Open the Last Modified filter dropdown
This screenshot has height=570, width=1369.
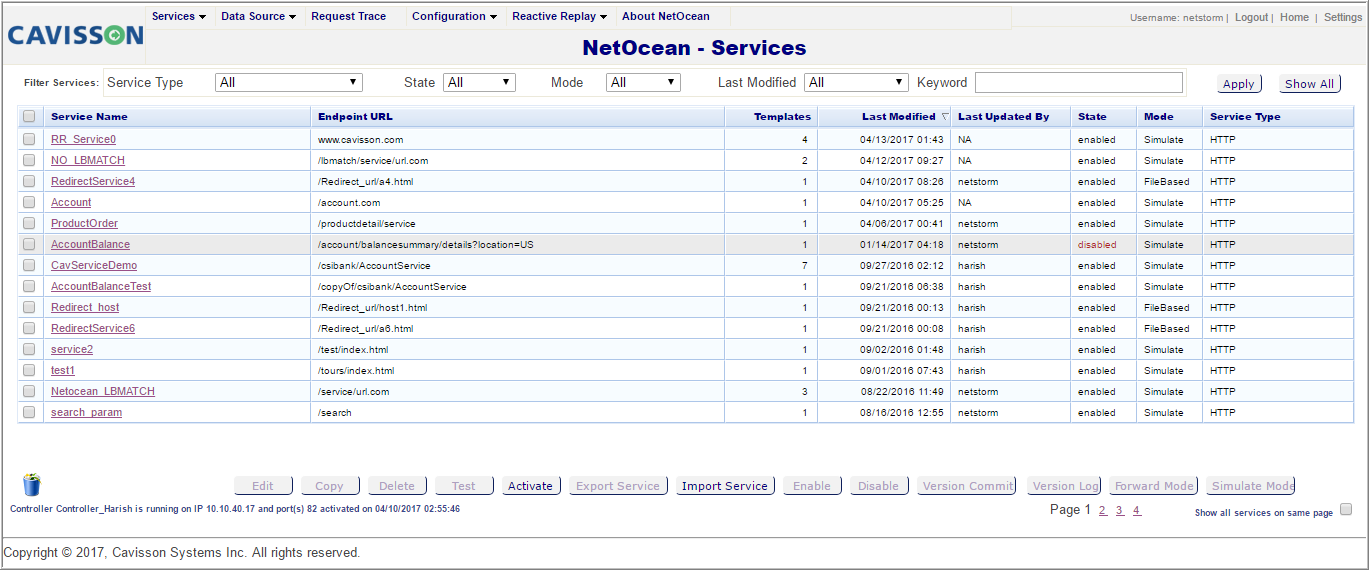click(856, 82)
